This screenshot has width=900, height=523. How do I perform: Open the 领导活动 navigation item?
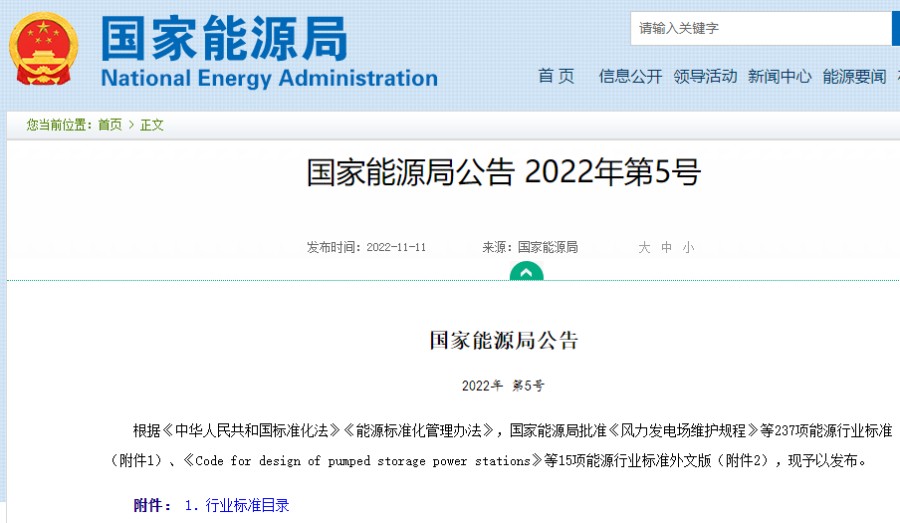click(x=705, y=76)
